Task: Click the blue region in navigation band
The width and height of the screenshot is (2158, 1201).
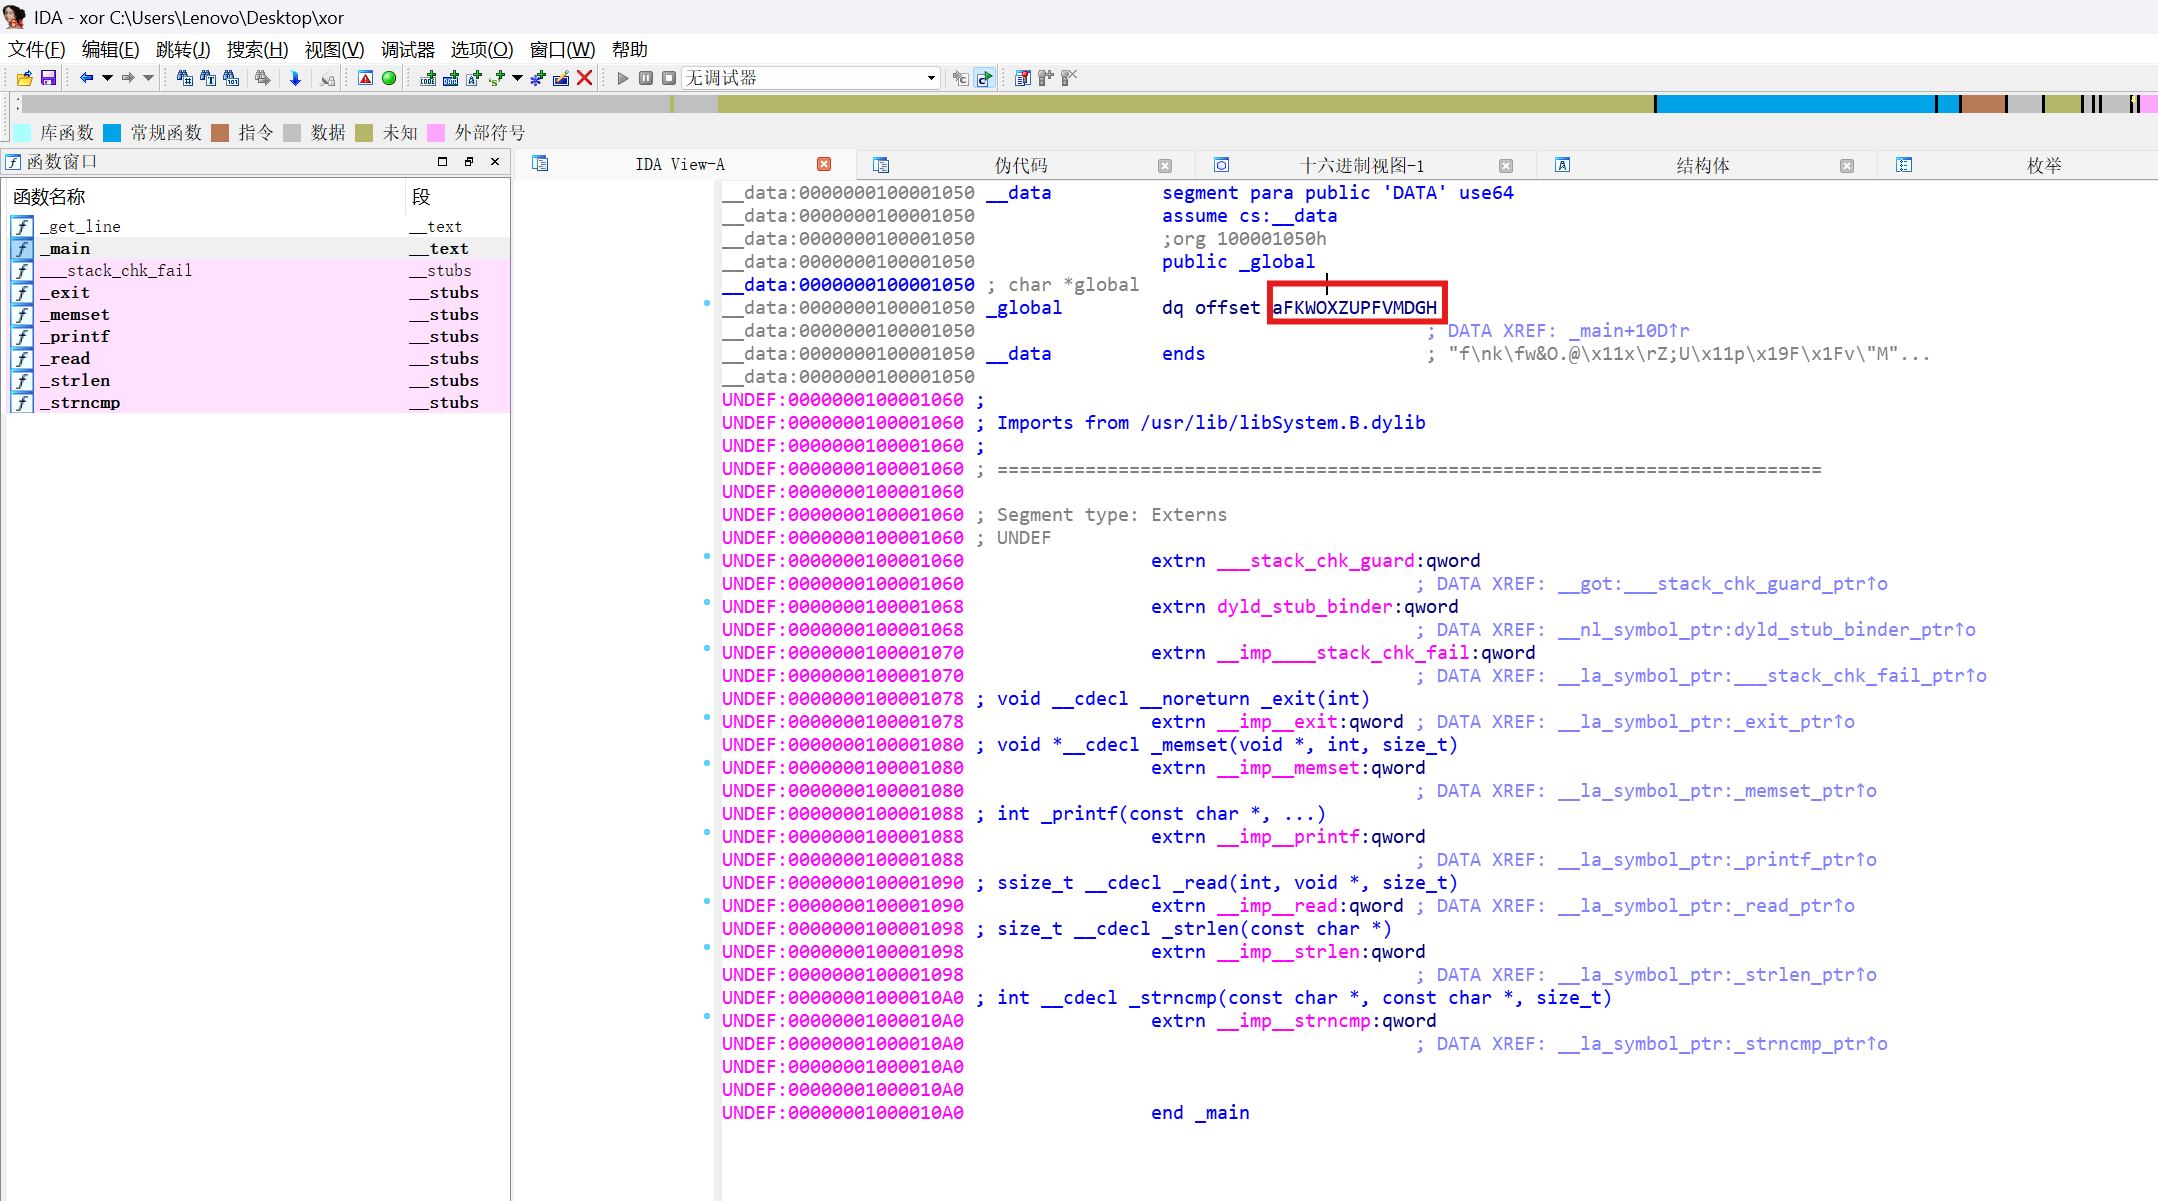Action: (1795, 104)
